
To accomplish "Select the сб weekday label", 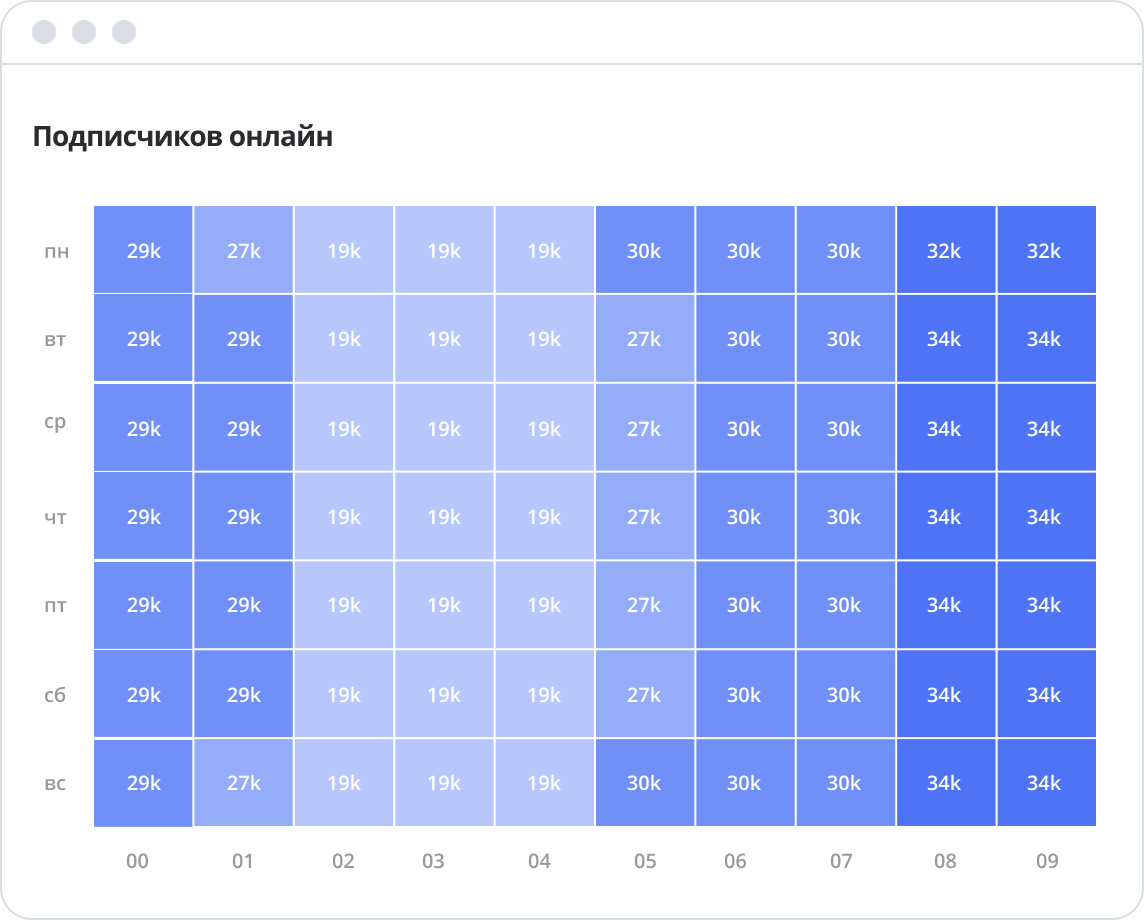I will coord(56,695).
